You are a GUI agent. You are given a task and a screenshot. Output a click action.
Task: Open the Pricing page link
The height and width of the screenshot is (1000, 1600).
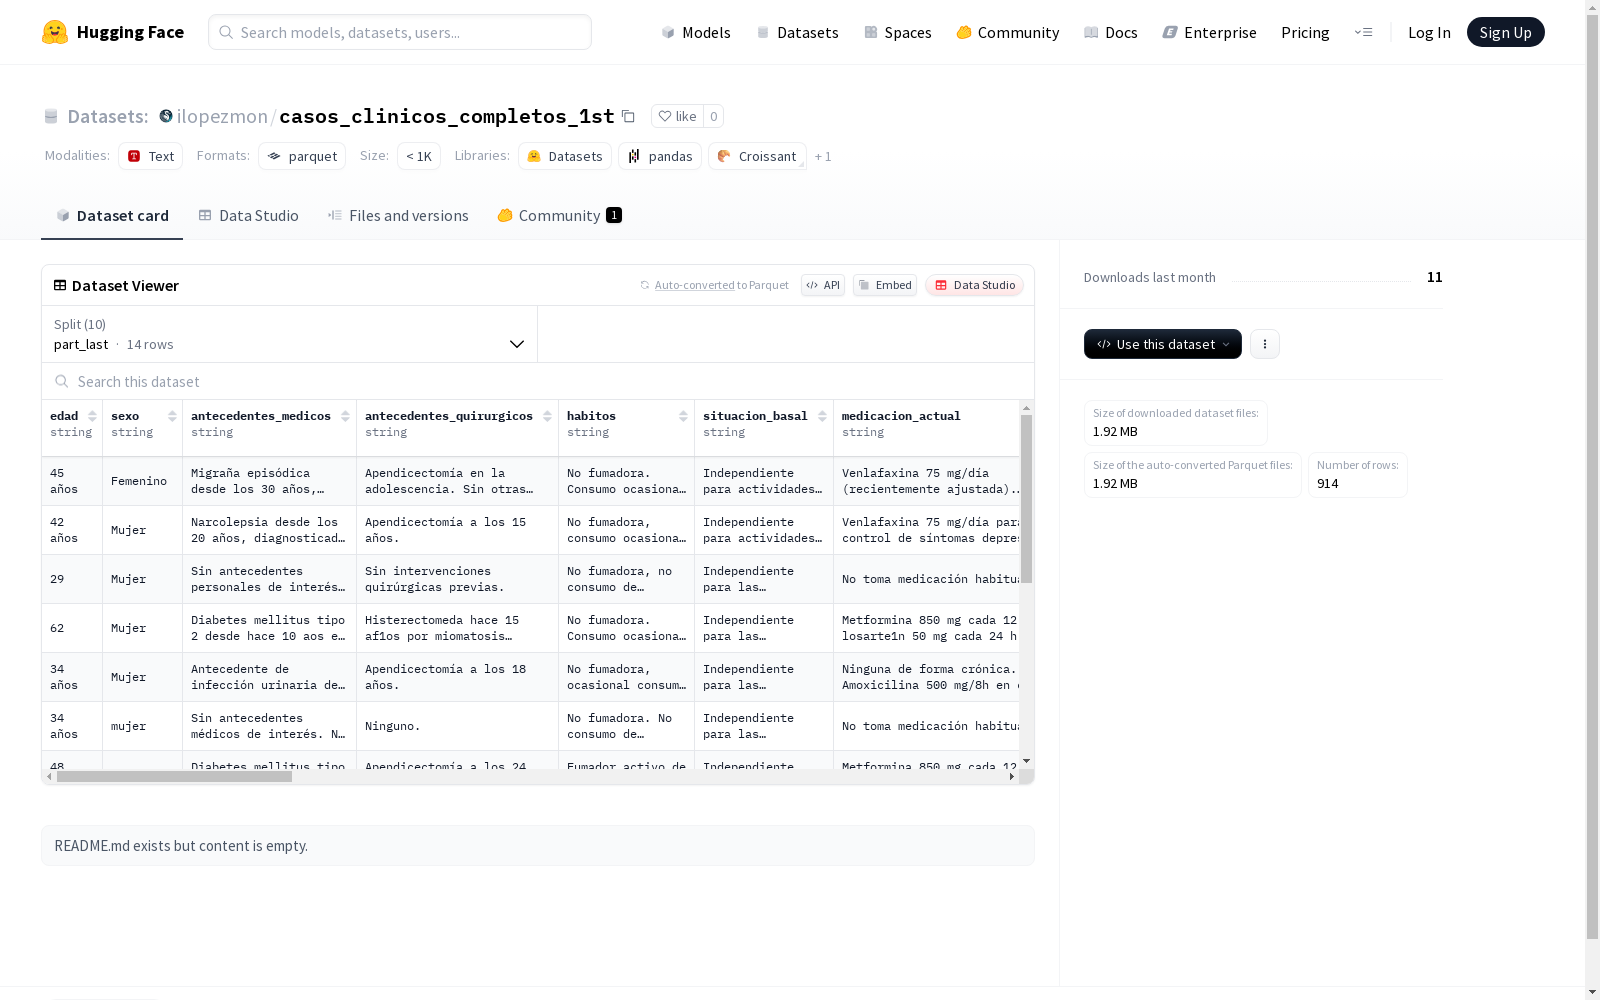pyautogui.click(x=1305, y=32)
